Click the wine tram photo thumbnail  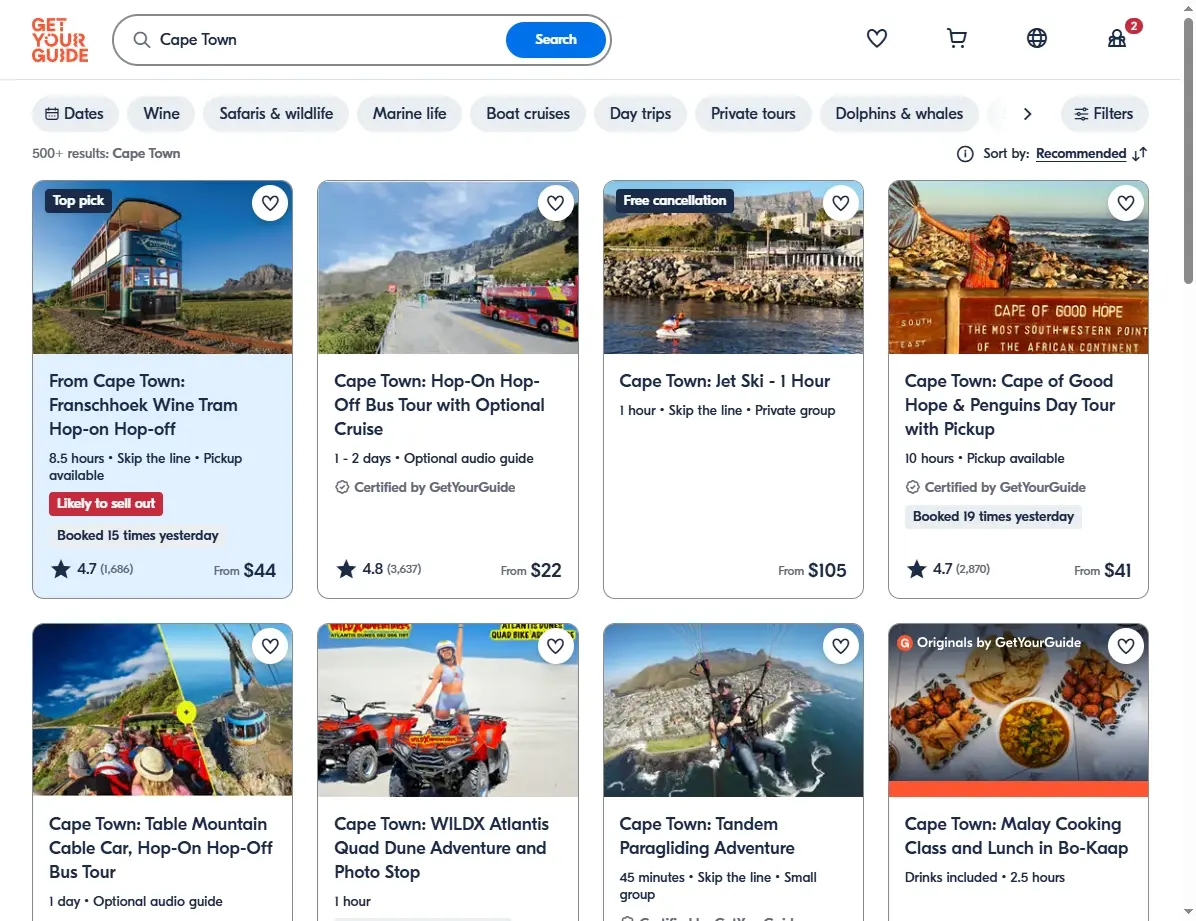click(162, 268)
